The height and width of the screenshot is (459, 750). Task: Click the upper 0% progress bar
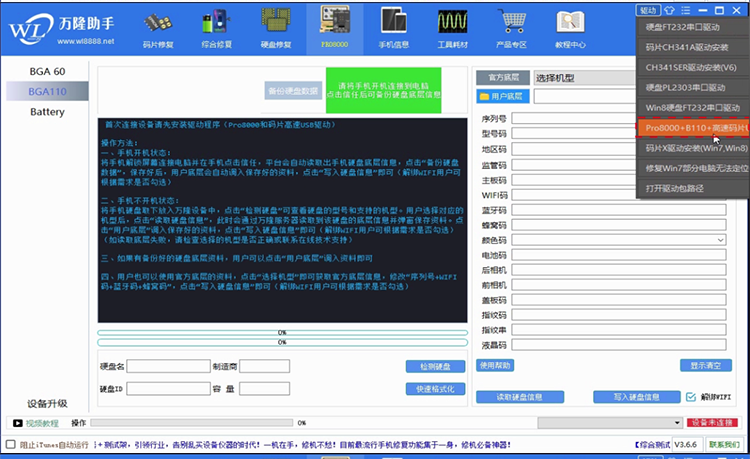click(x=282, y=333)
